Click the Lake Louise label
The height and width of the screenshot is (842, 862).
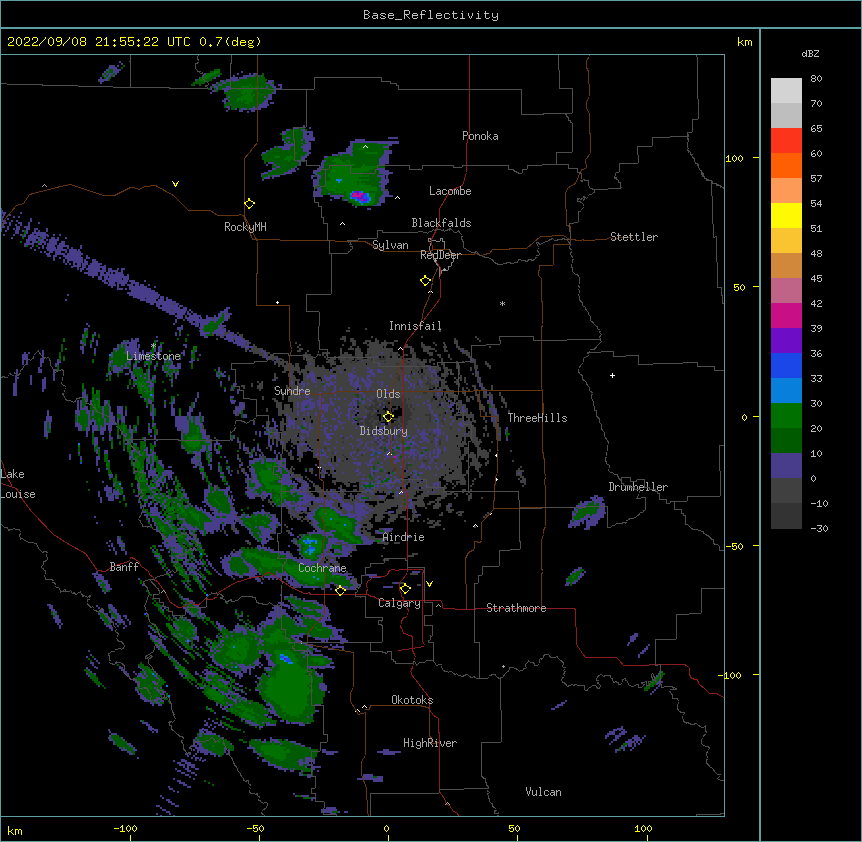coord(18,484)
